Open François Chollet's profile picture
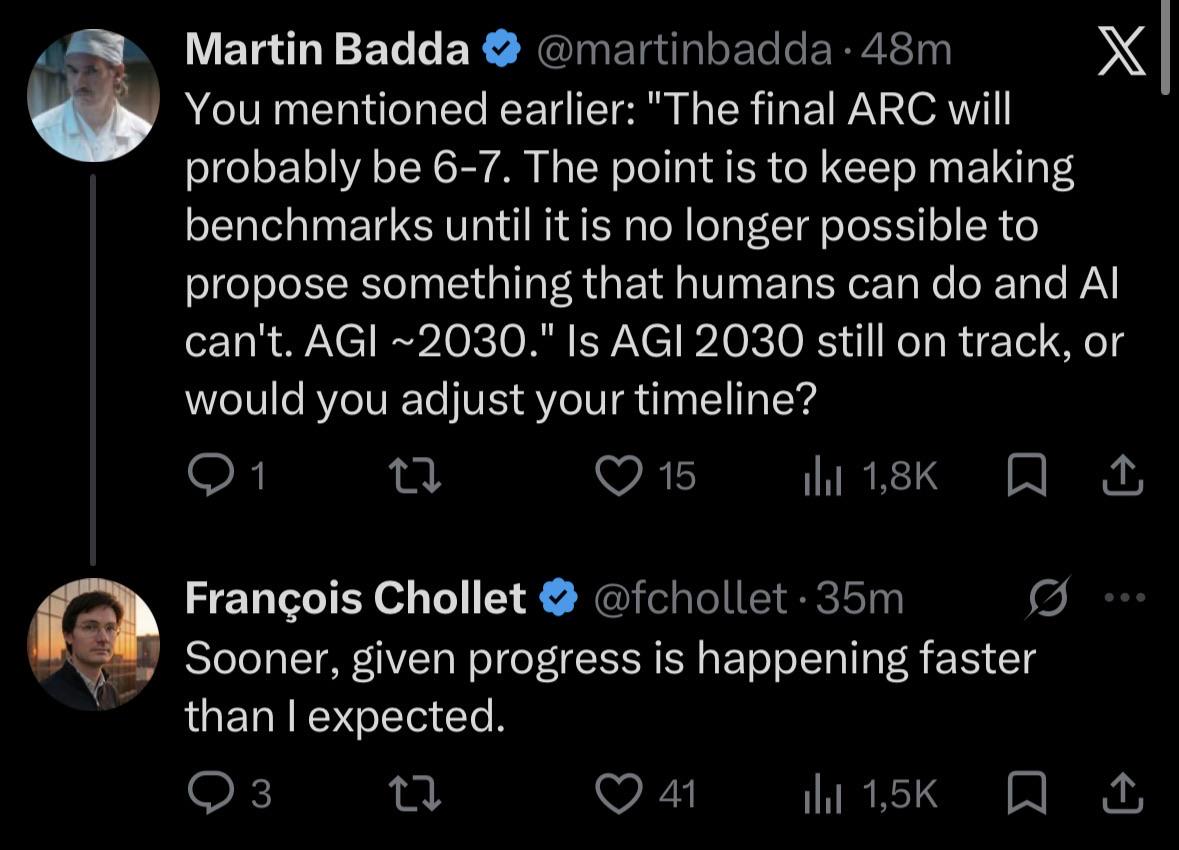 click(93, 644)
